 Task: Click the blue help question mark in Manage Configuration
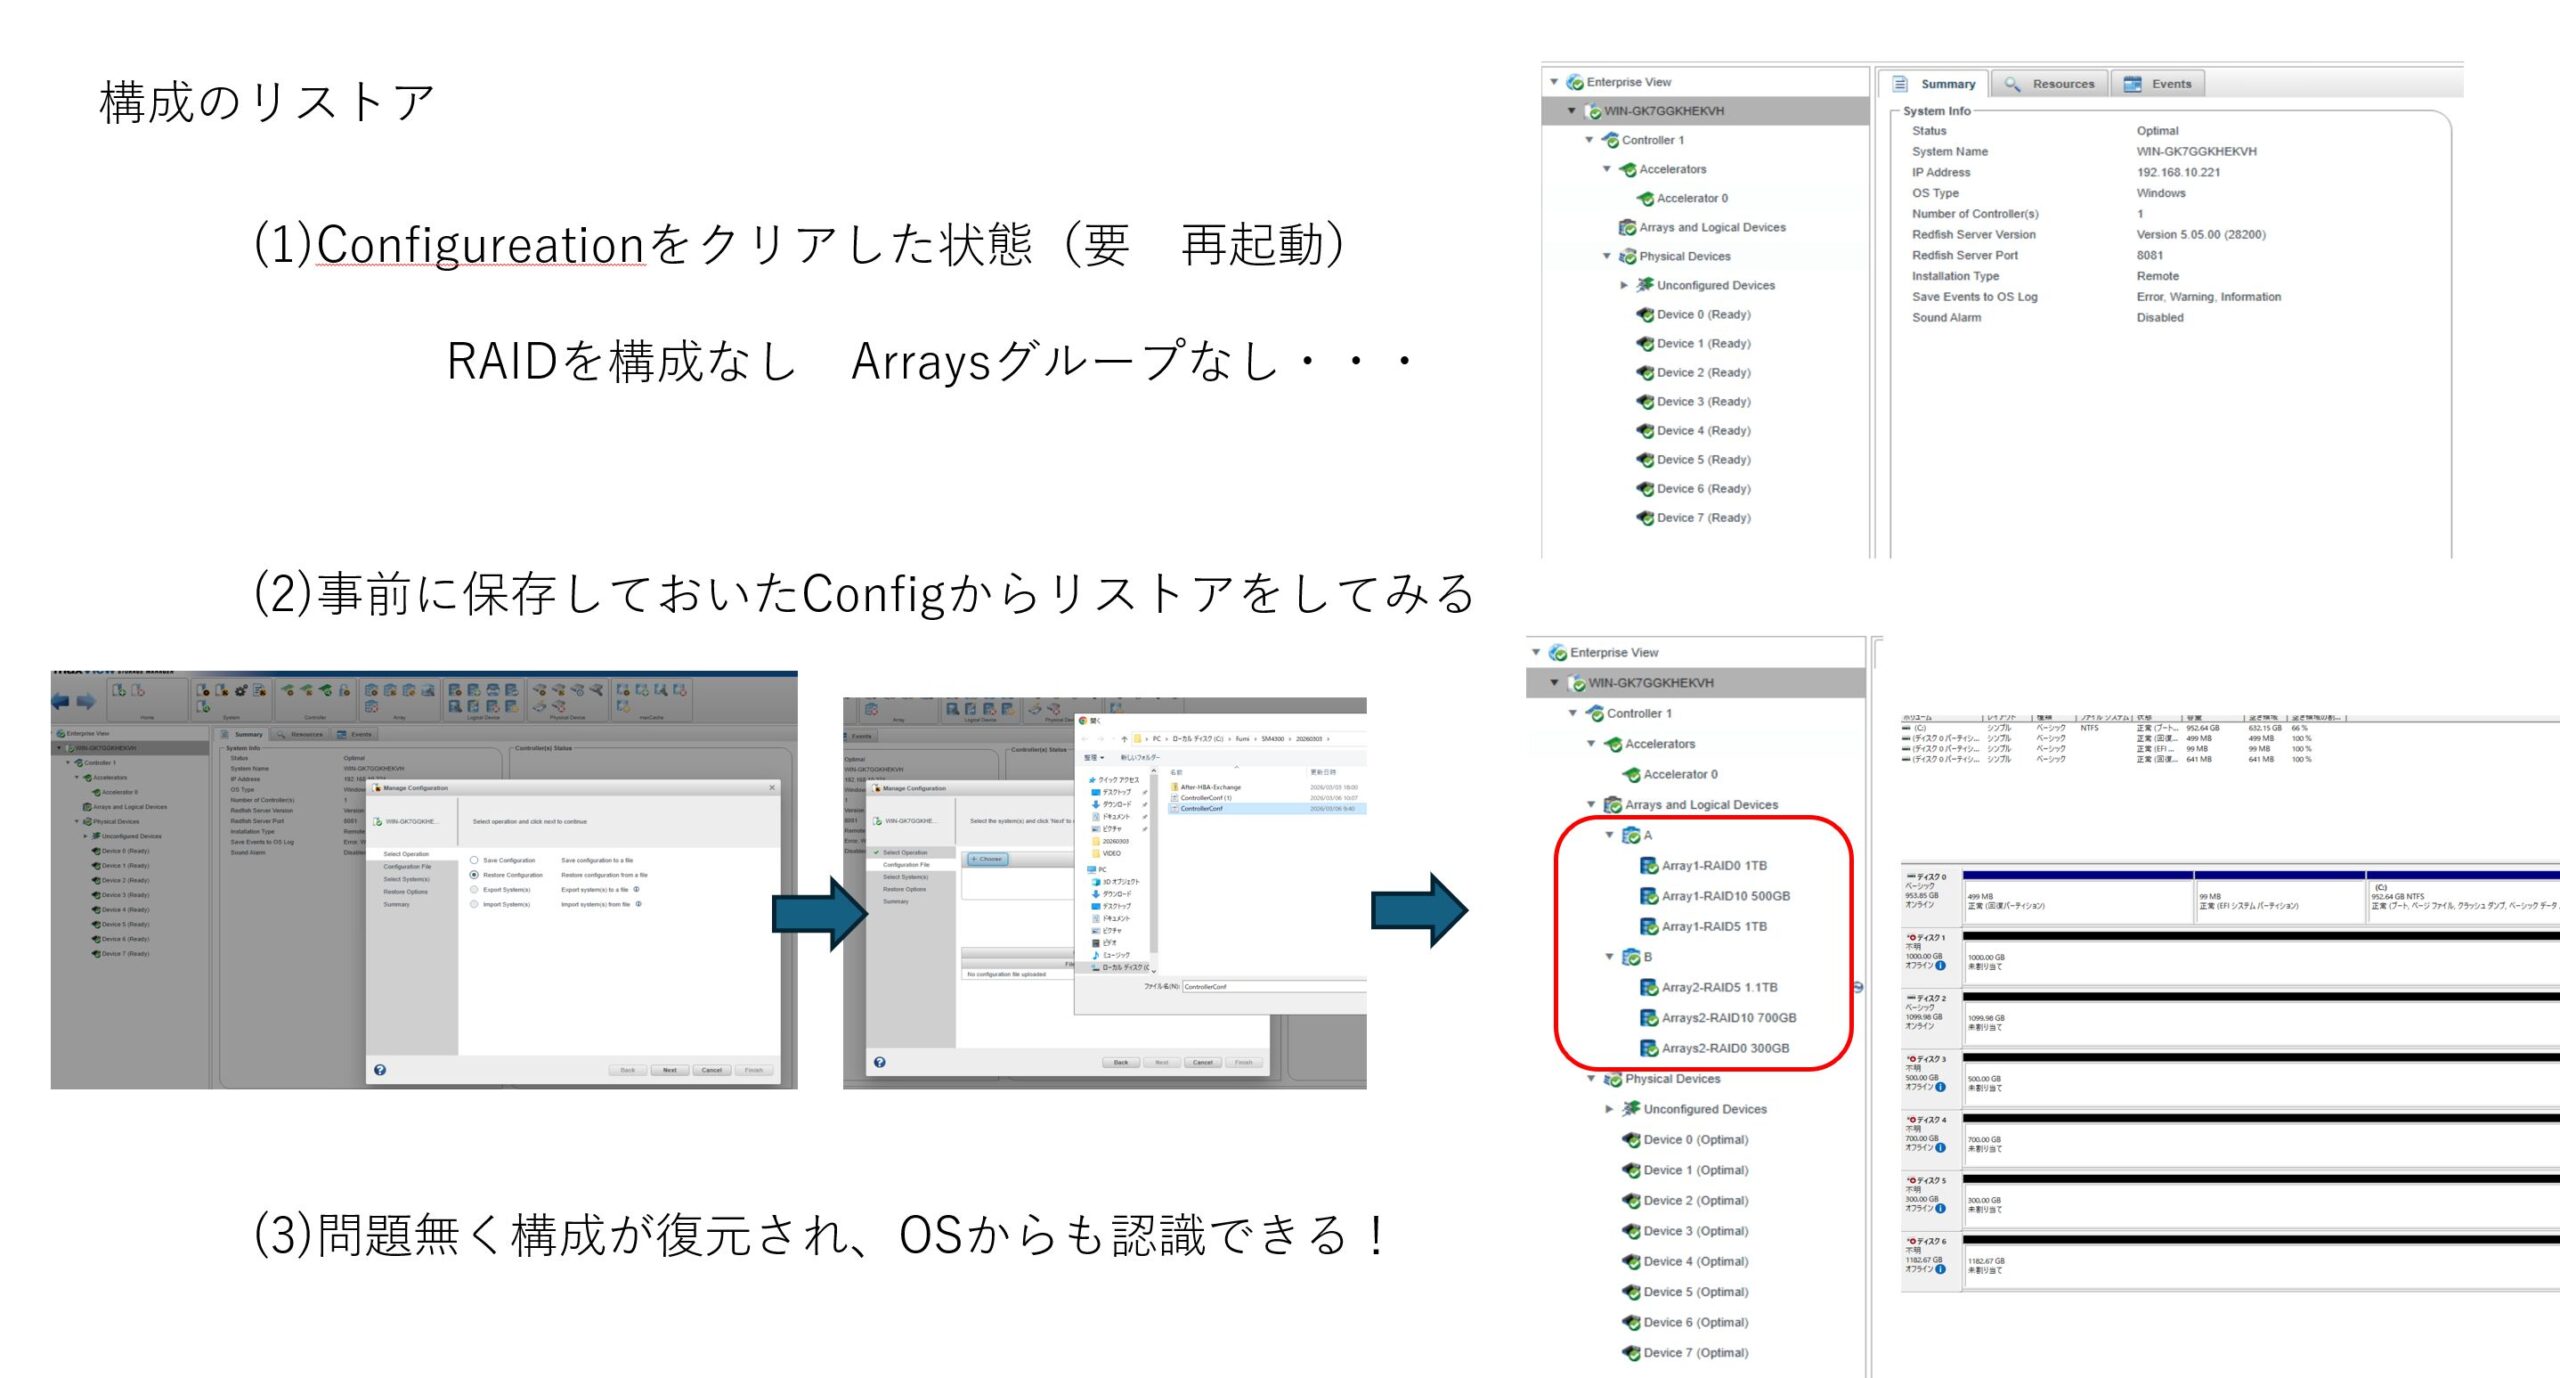380,1070
